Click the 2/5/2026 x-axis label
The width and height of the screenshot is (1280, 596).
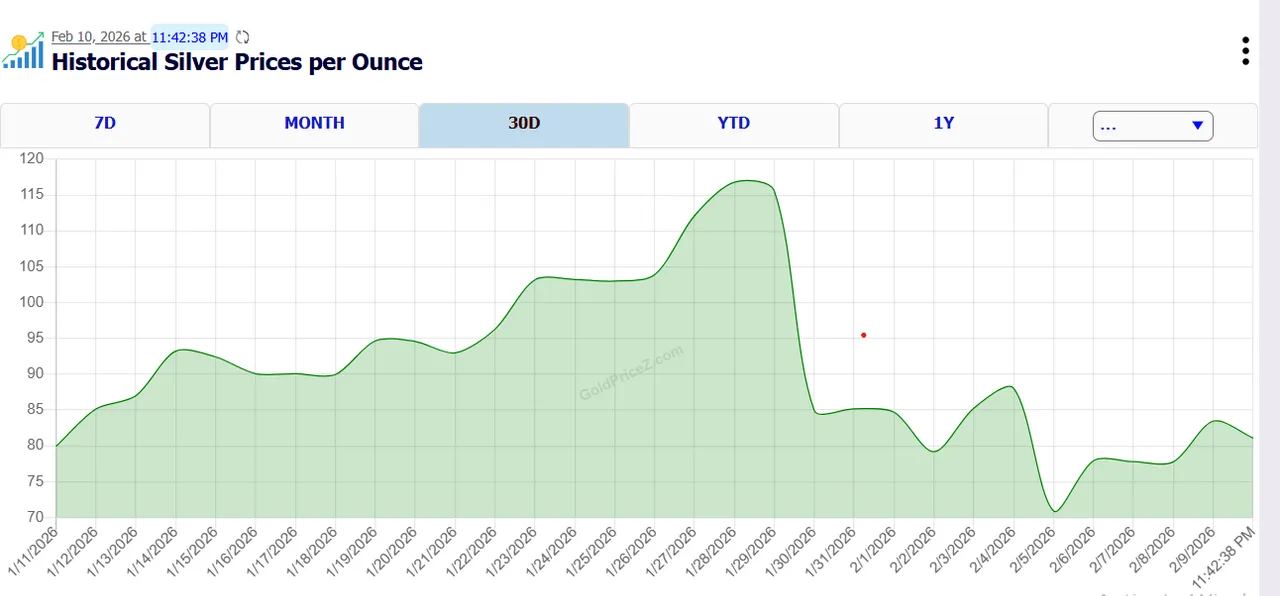(1034, 550)
